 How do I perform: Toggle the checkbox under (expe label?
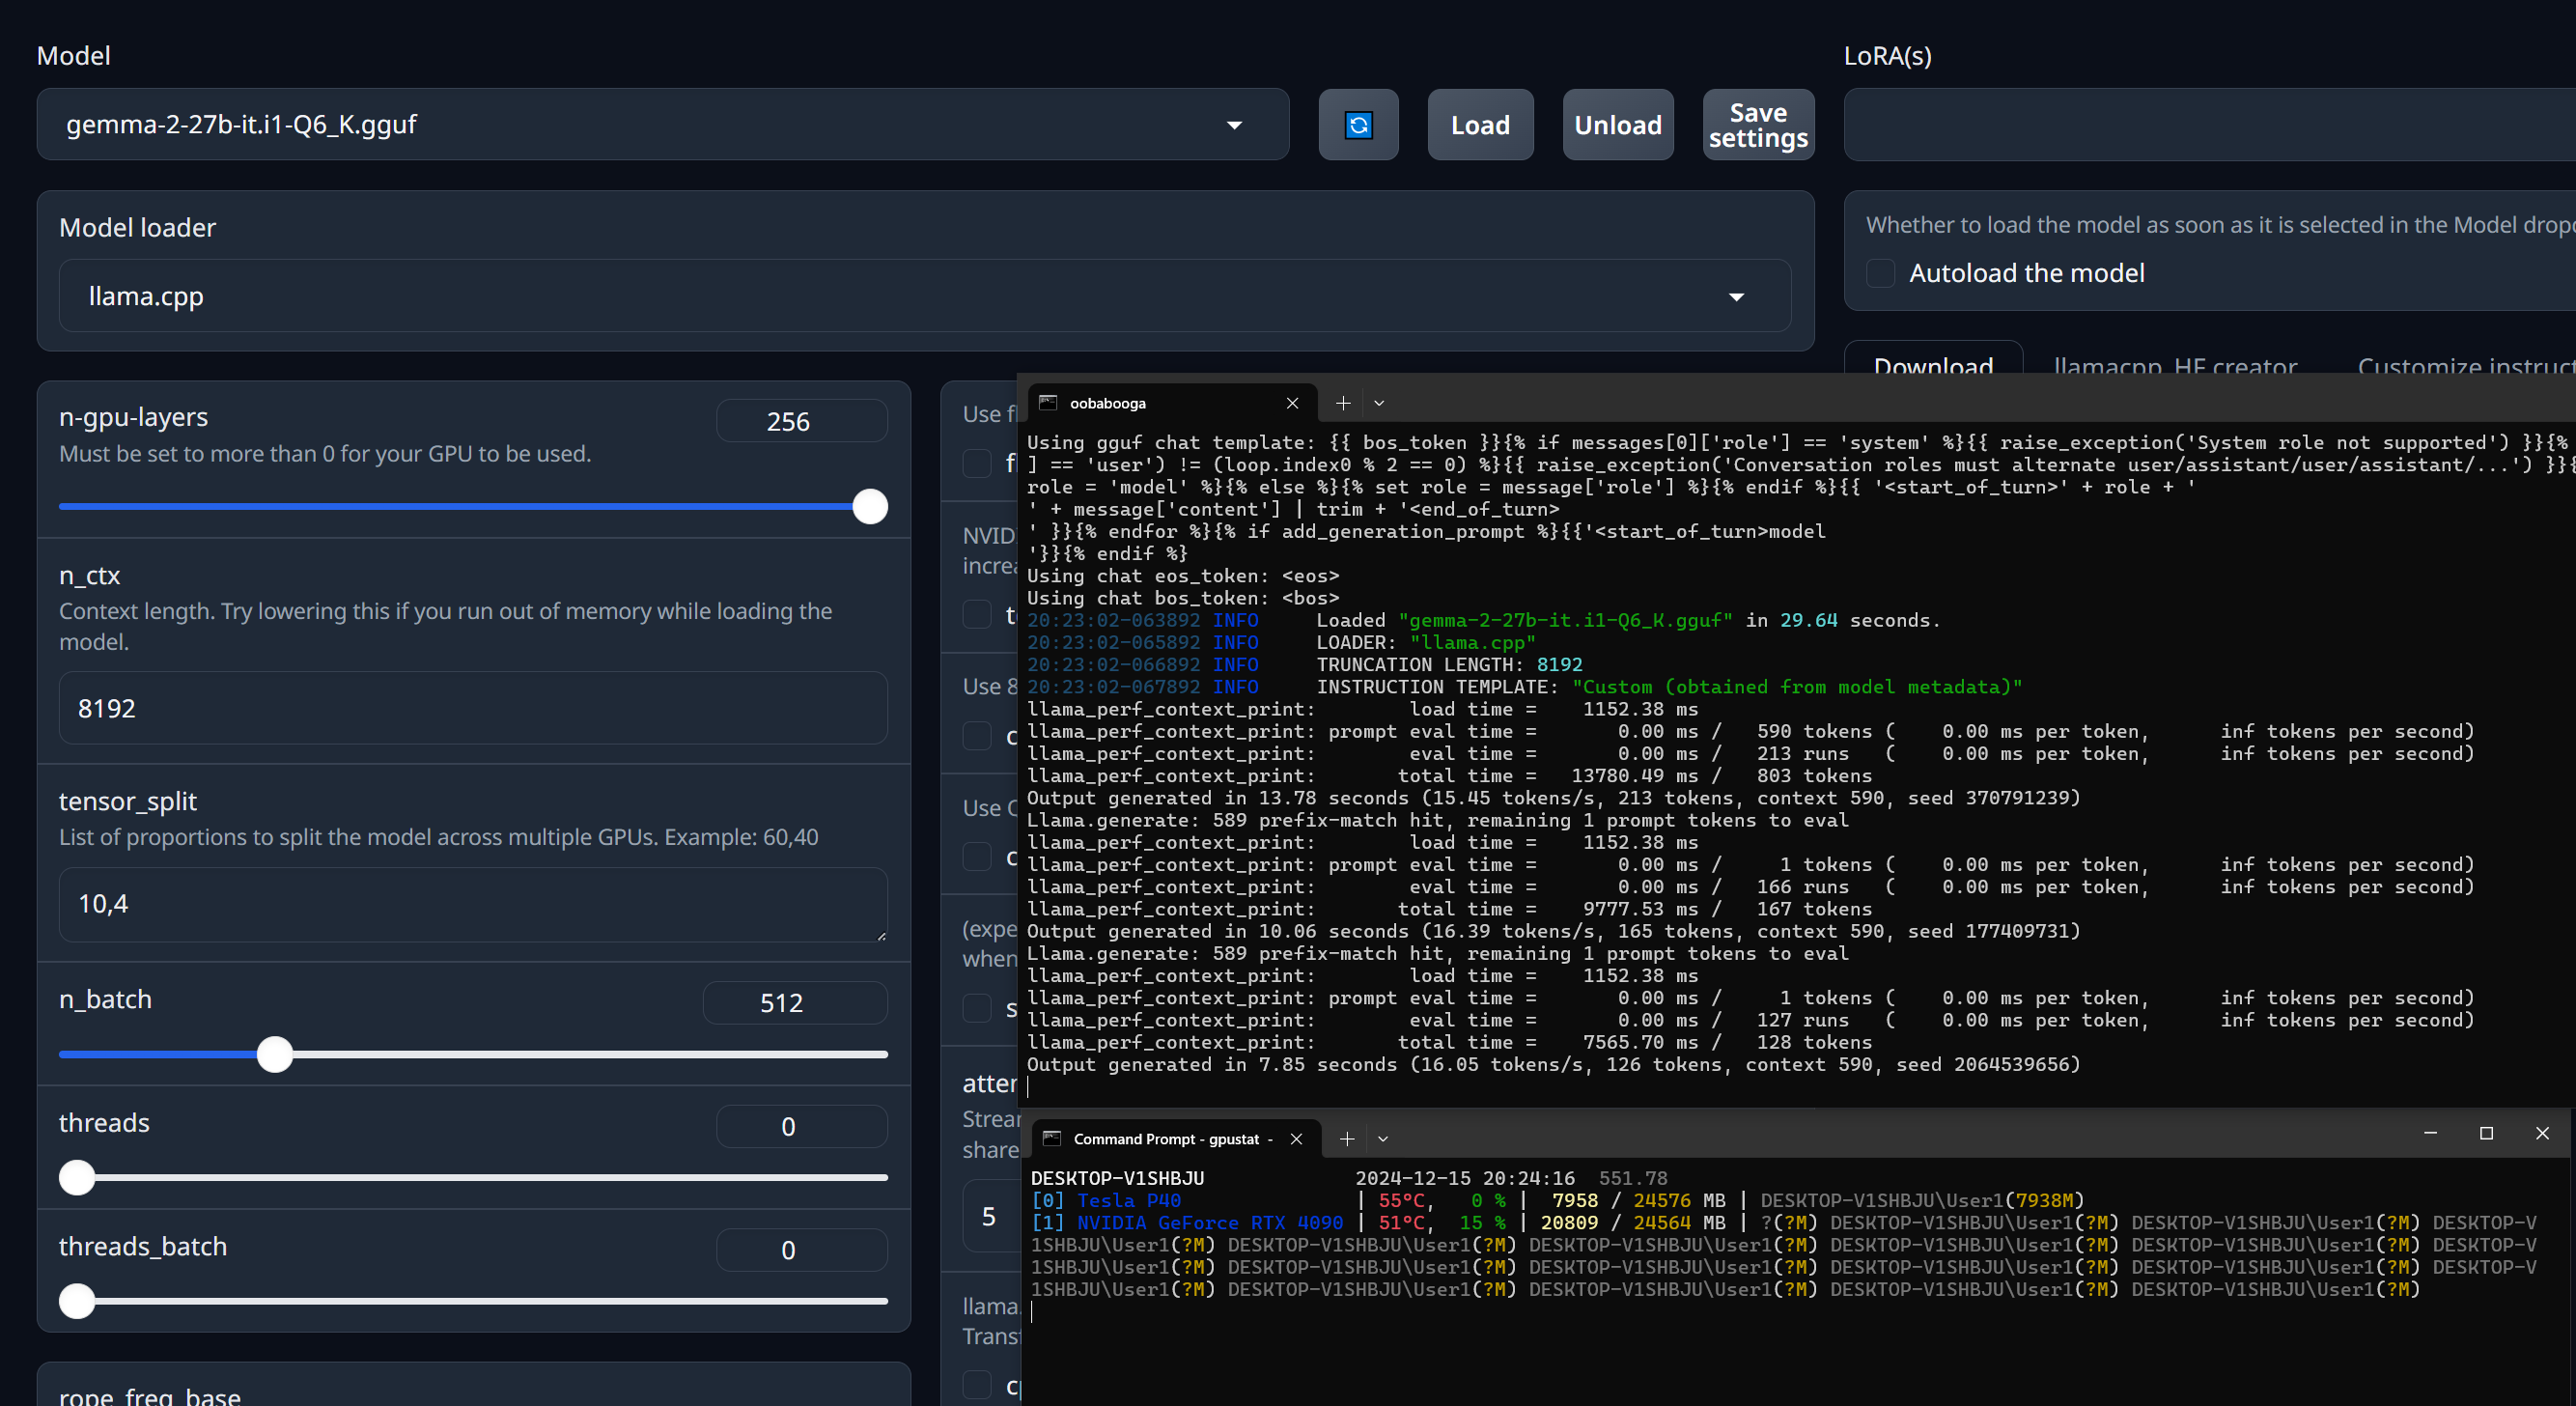click(x=977, y=1008)
